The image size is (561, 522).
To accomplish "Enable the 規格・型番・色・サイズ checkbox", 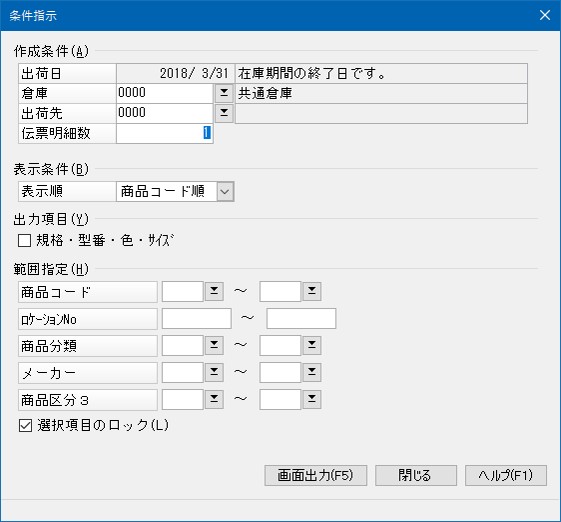I will (x=24, y=240).
